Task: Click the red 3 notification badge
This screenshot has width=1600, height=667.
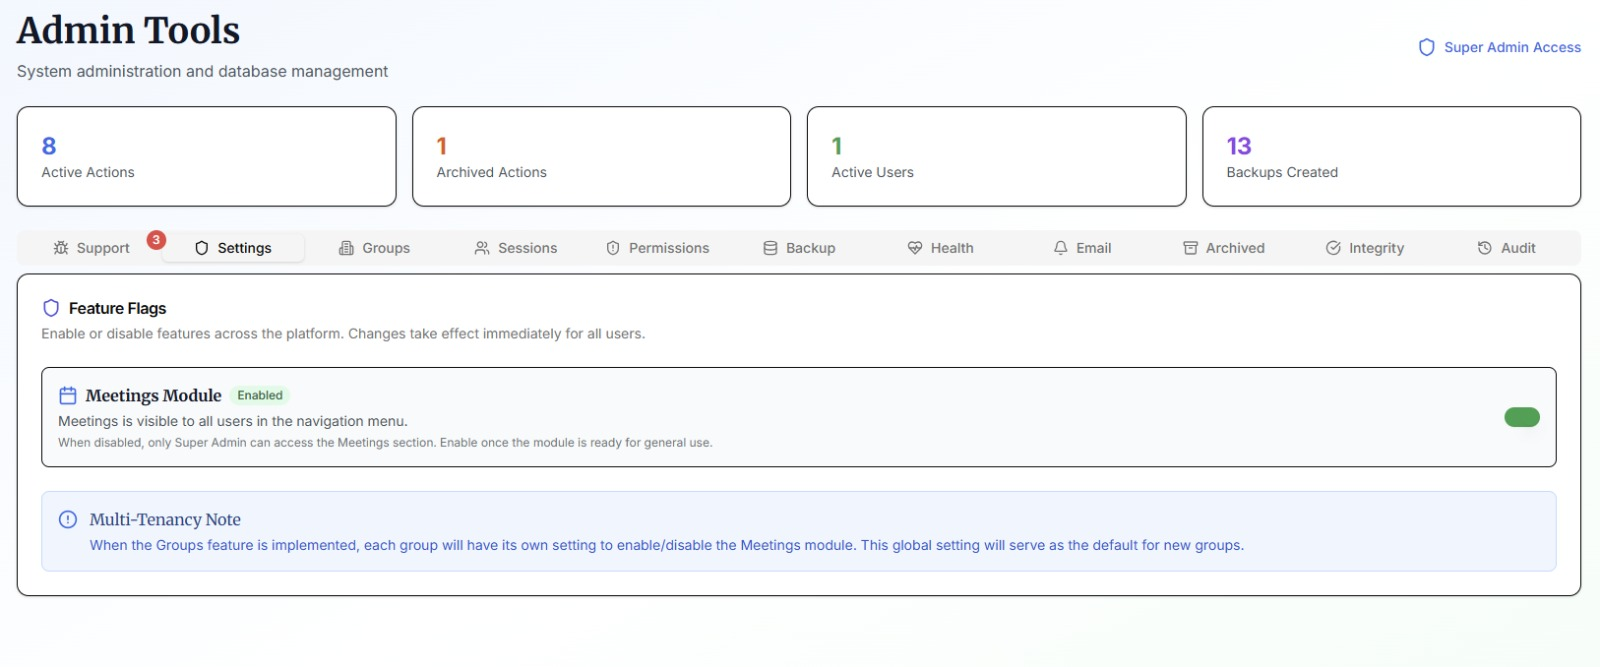Action: pyautogui.click(x=156, y=240)
